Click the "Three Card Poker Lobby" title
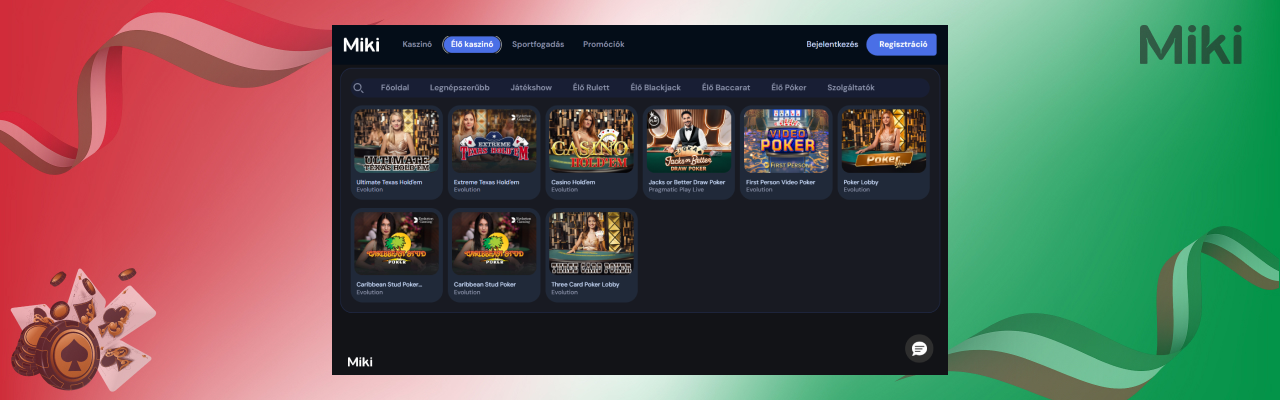 click(x=585, y=284)
